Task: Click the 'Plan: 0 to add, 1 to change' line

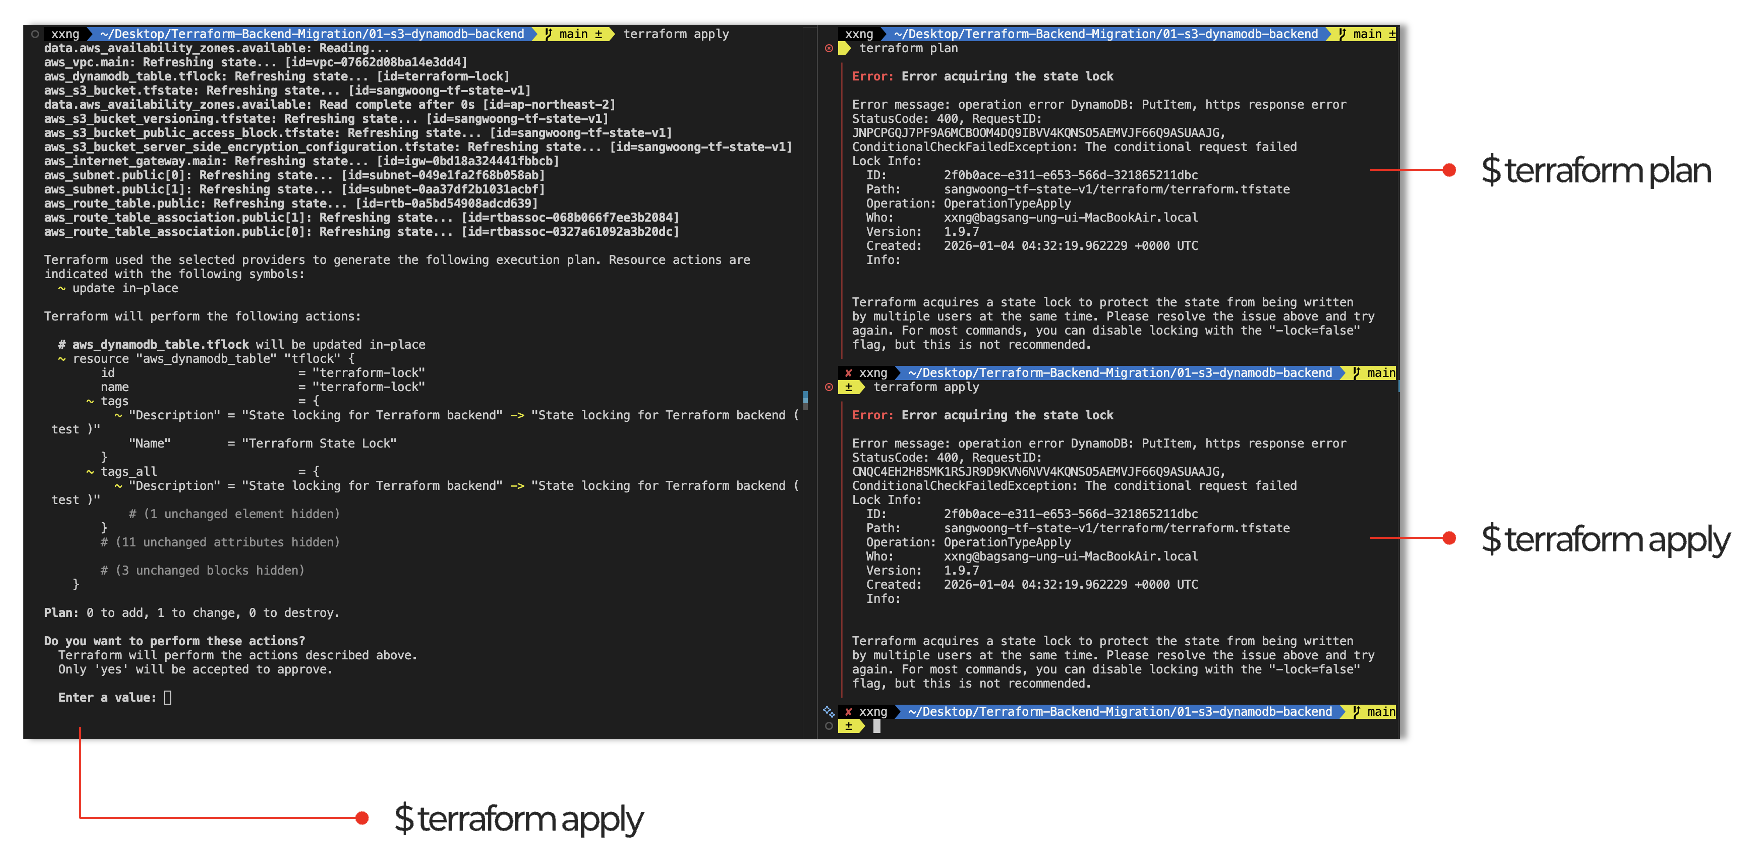Action: coord(191,613)
